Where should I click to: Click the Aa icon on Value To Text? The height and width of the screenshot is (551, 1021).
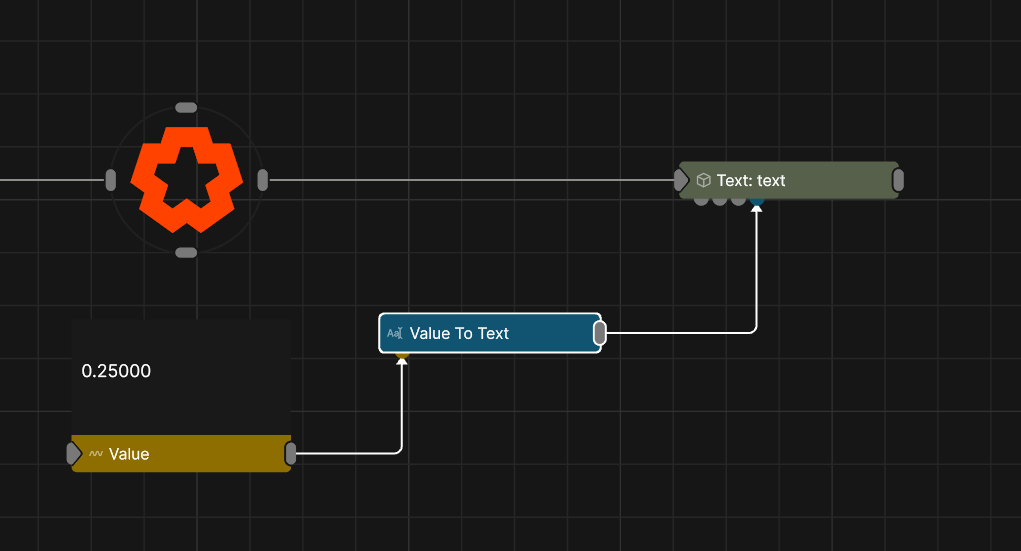coord(395,334)
